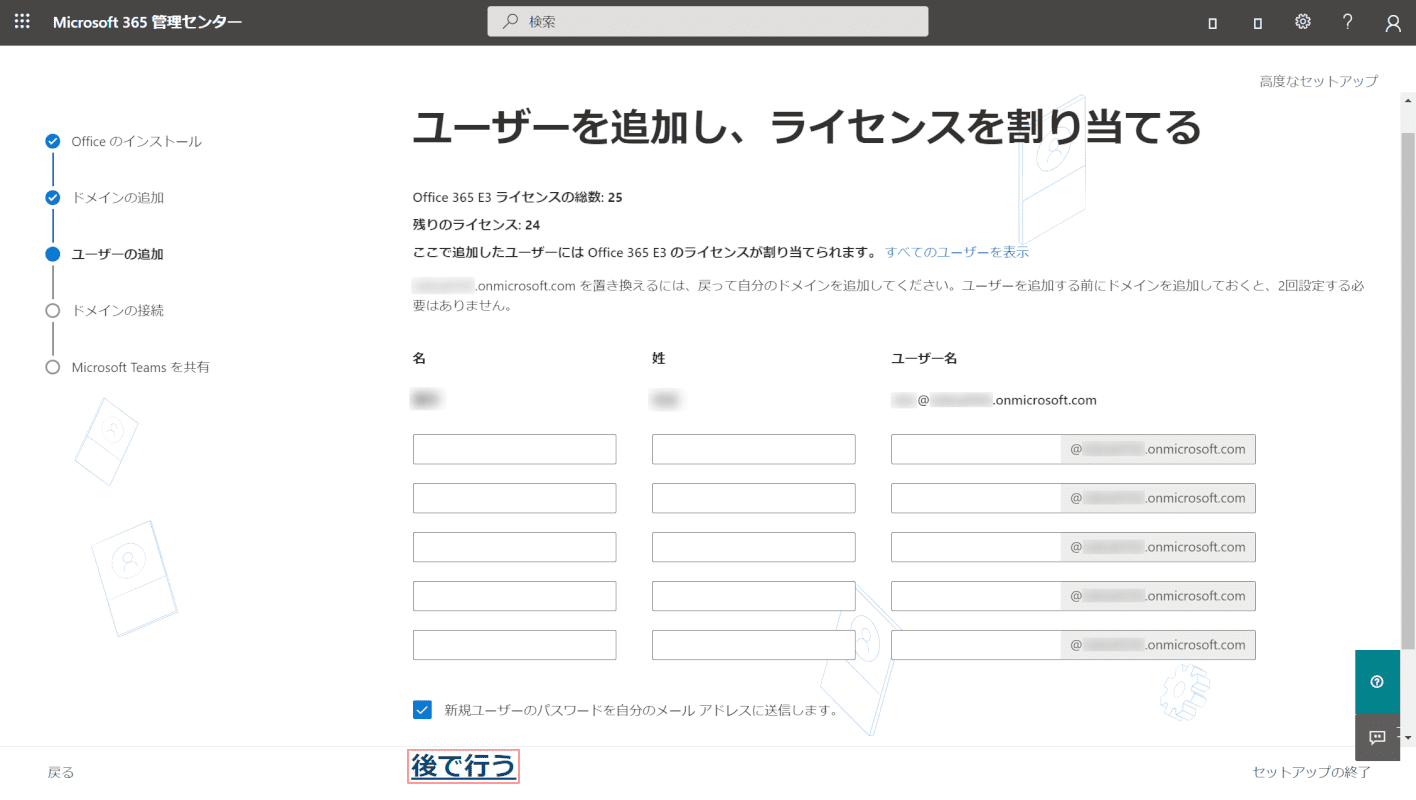
Task: Click second row 姓 input field
Action: tap(753, 498)
